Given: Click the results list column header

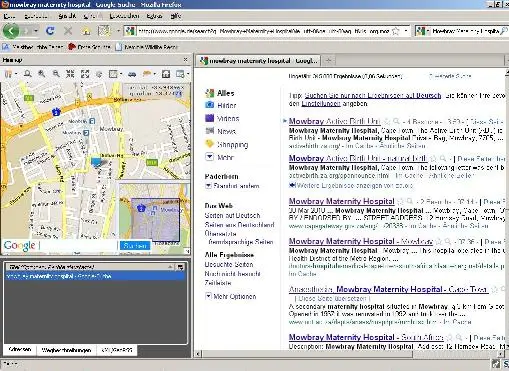Looking at the screenshot, I should (90, 267).
